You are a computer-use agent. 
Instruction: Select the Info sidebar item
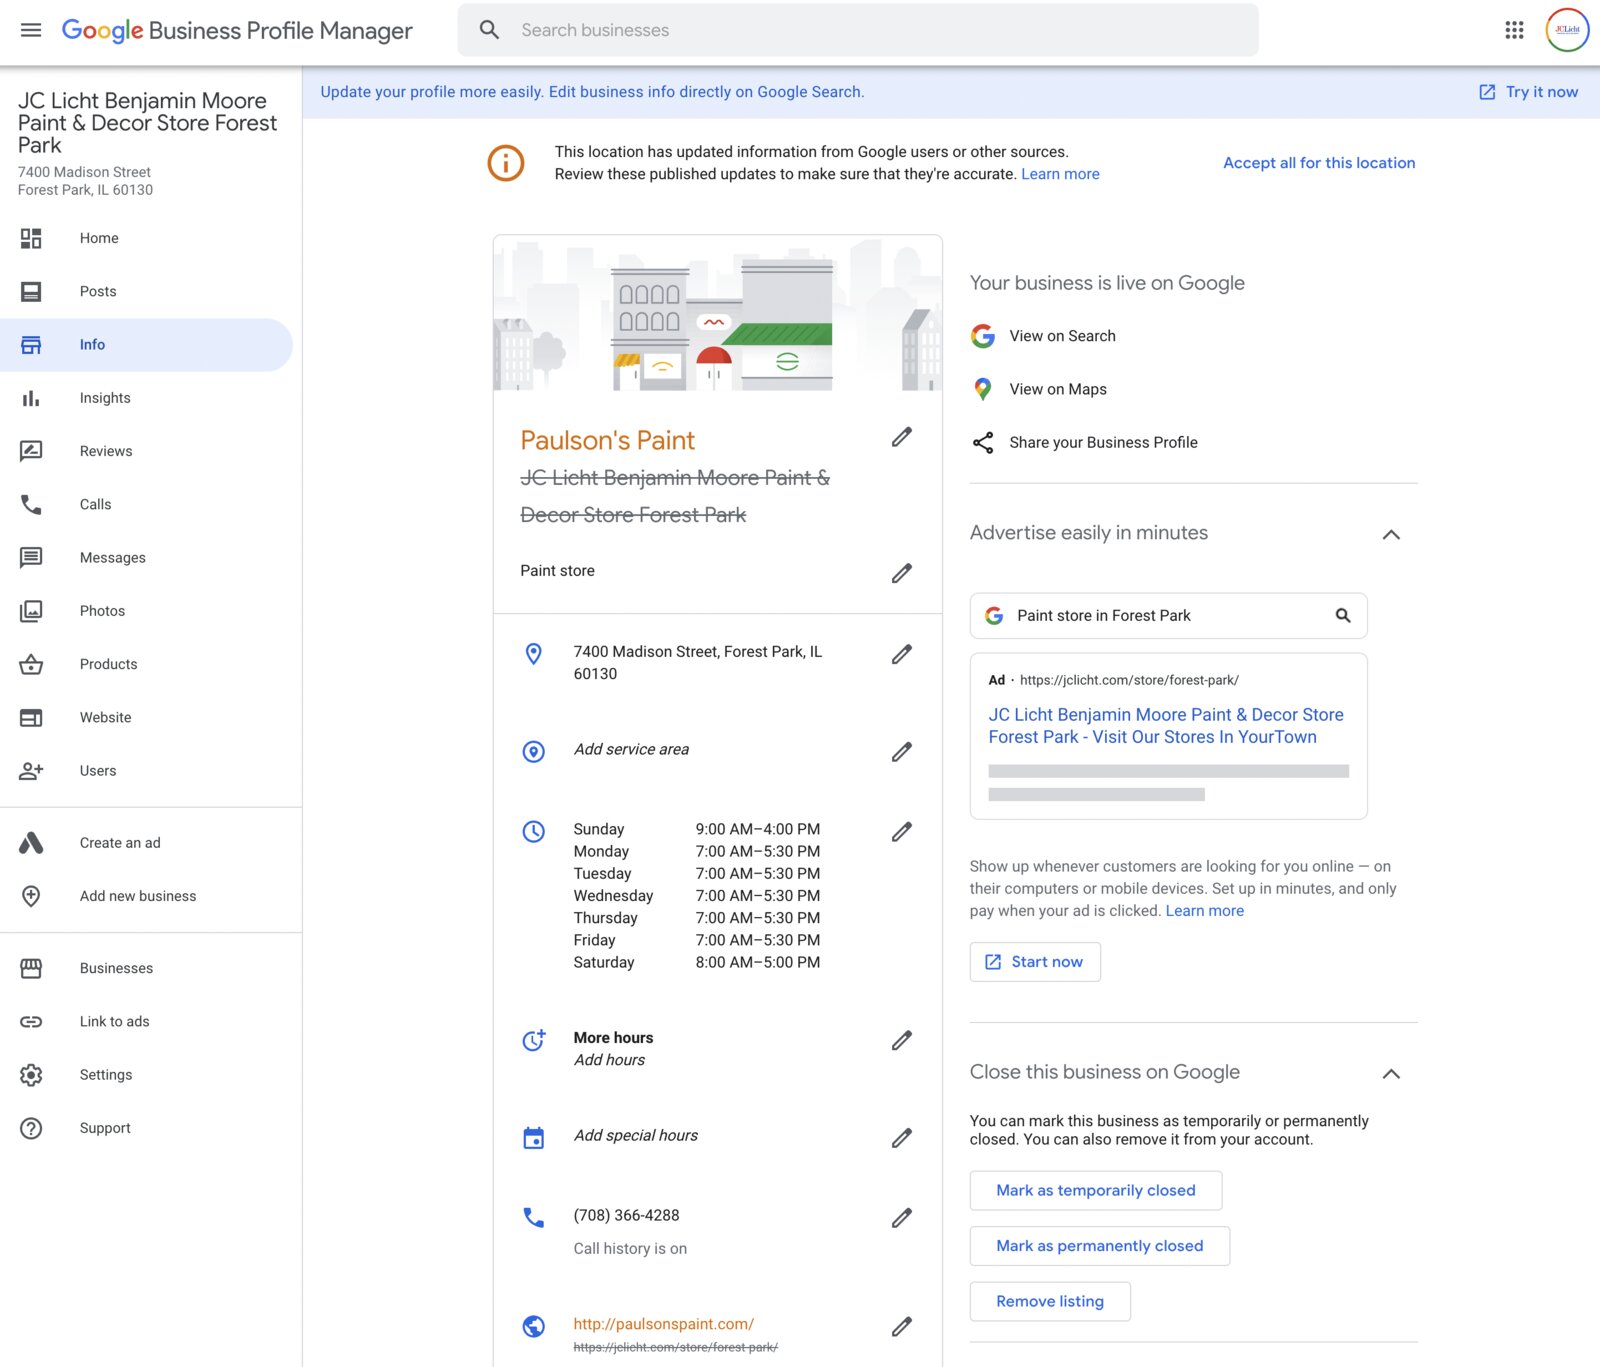point(146,345)
